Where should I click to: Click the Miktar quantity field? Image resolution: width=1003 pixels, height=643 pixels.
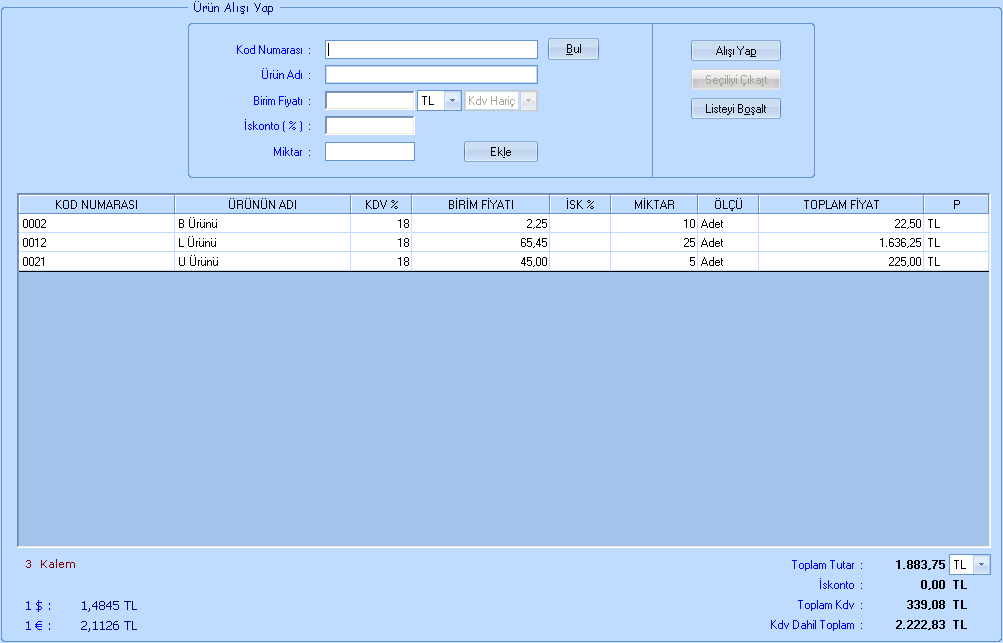pos(369,152)
